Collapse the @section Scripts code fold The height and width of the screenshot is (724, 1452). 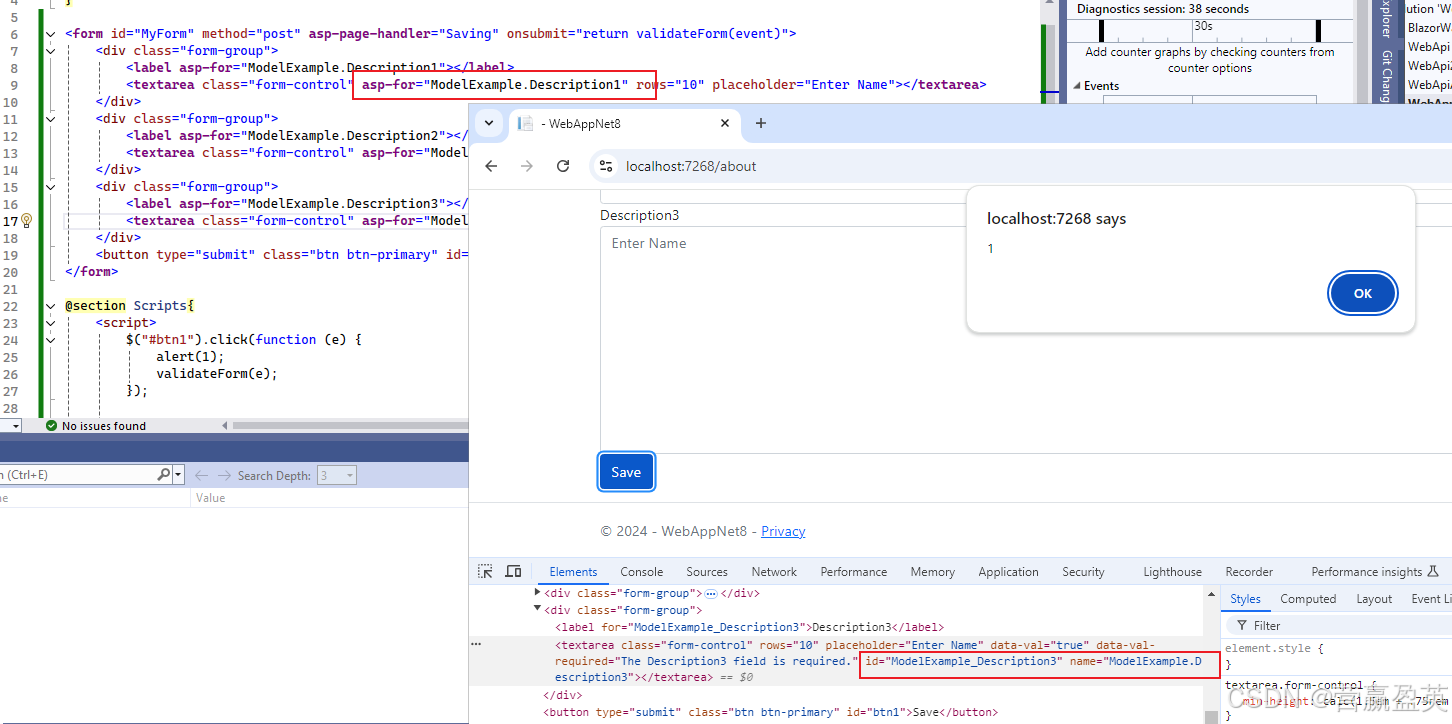[48, 305]
